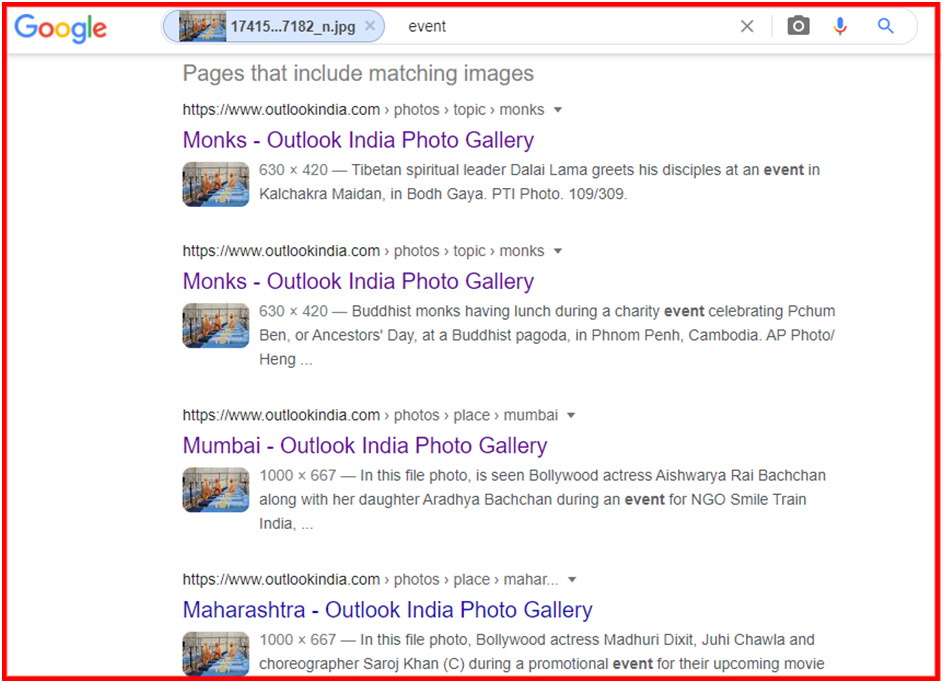The width and height of the screenshot is (944, 683).
Task: Open first 'Monks - Outlook India Photo Gallery' link
Action: (x=358, y=140)
